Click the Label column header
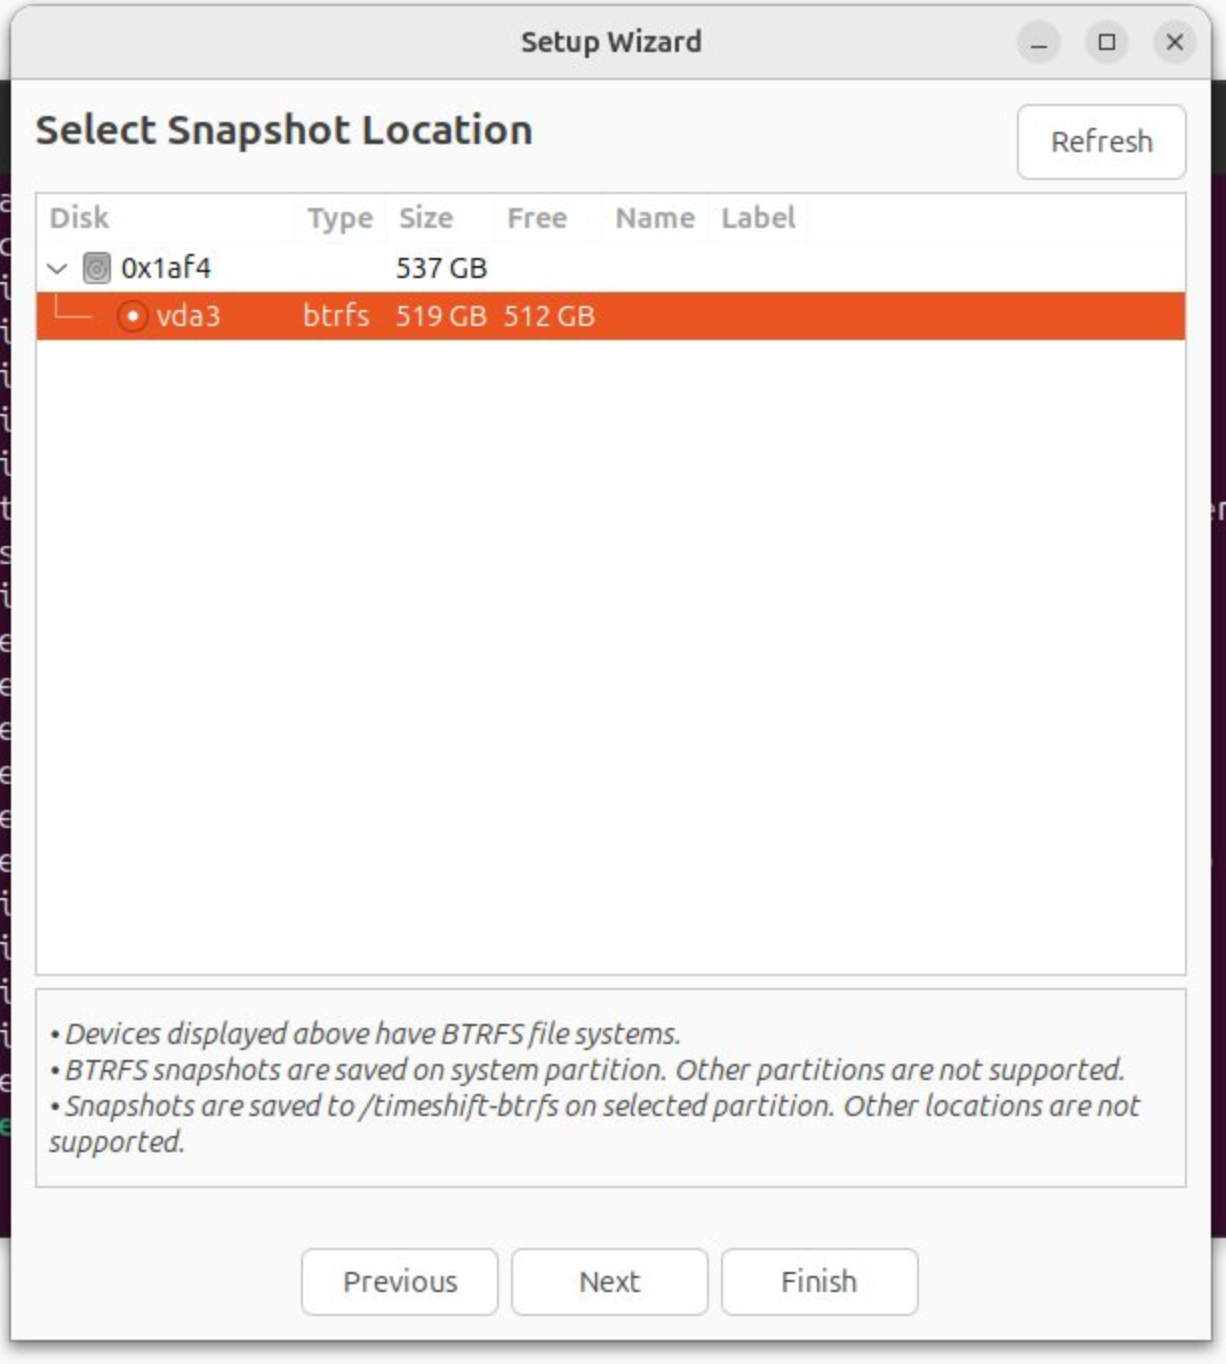1226x1364 pixels. pos(758,218)
